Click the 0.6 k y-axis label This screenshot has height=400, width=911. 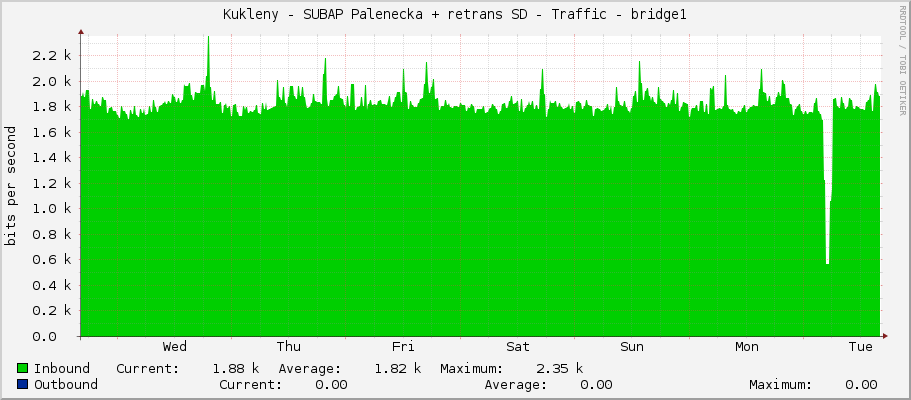click(53, 260)
